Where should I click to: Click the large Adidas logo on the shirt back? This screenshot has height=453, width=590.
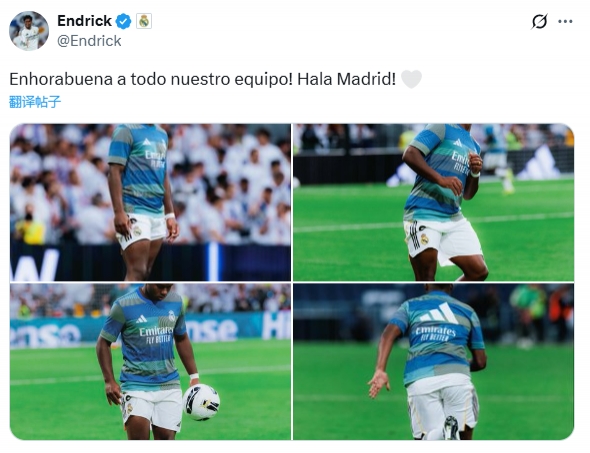coord(439,314)
